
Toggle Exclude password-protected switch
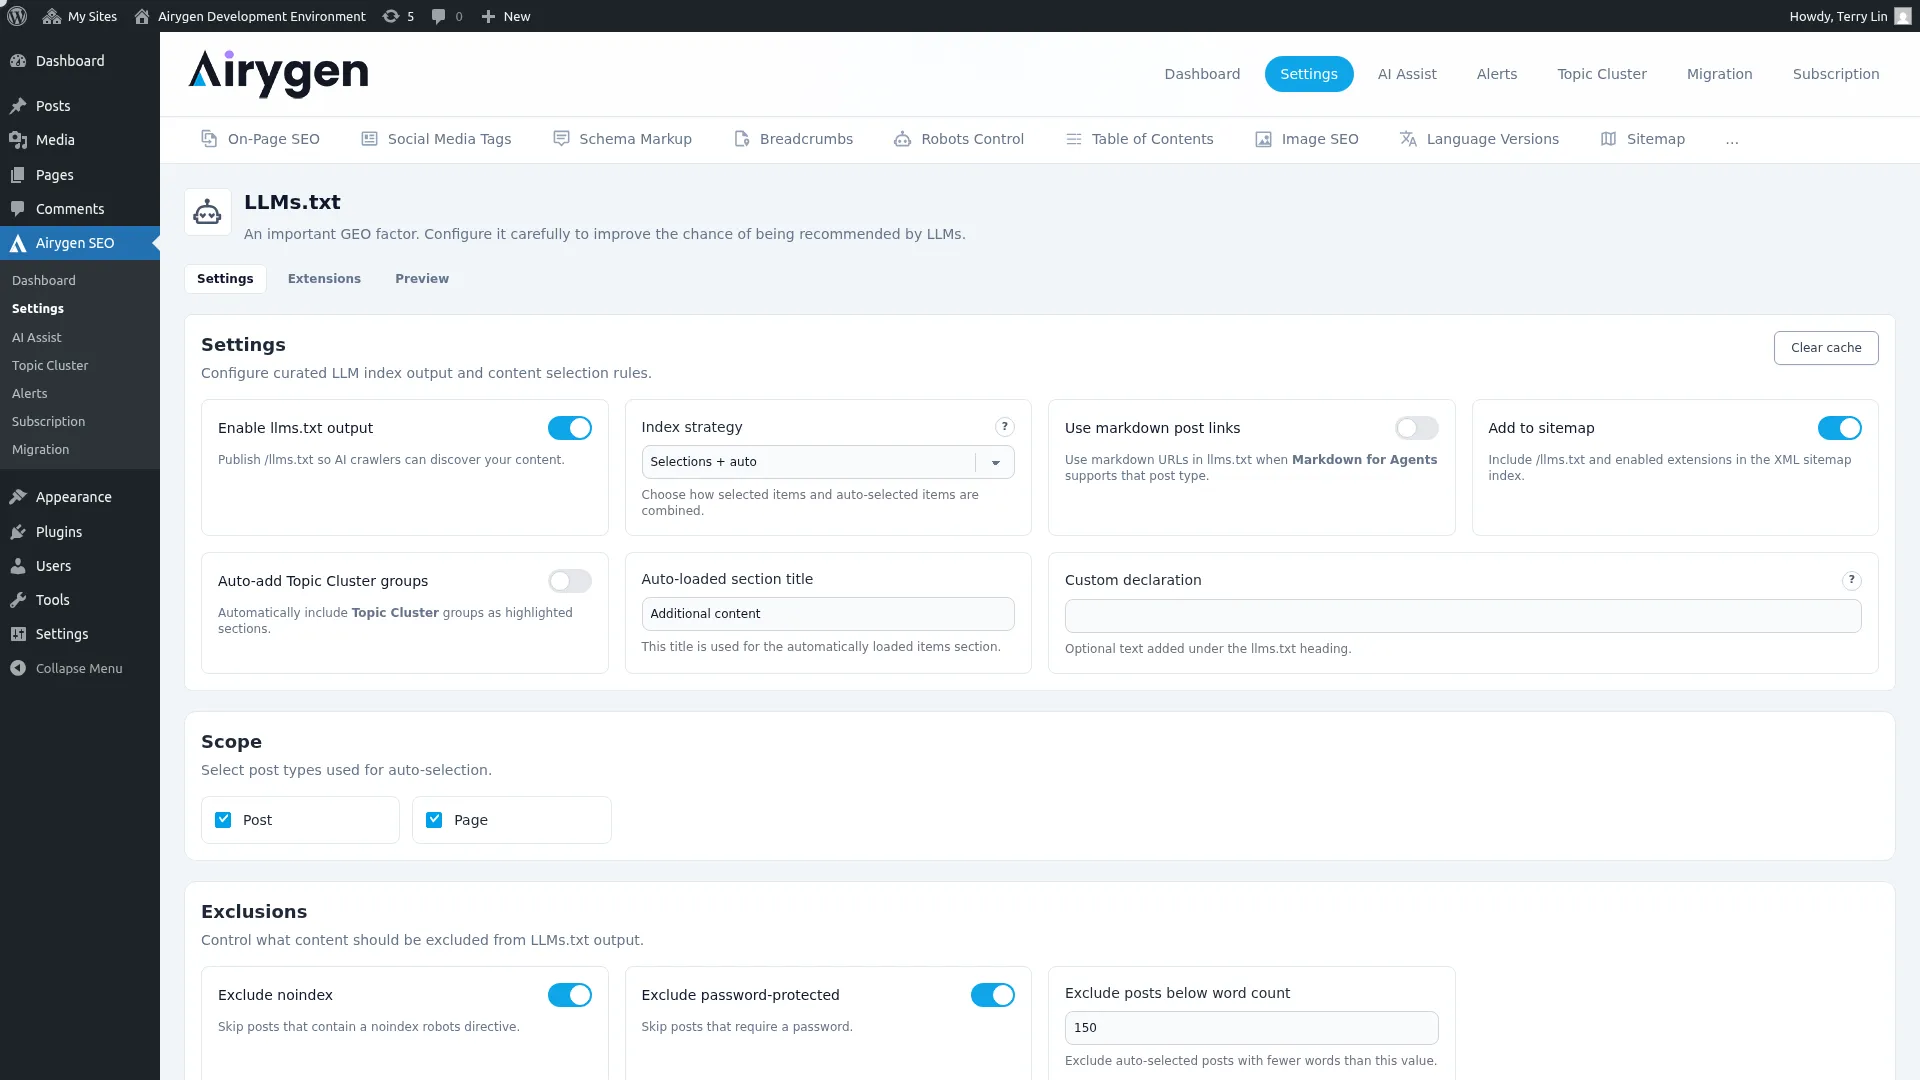pos(993,995)
